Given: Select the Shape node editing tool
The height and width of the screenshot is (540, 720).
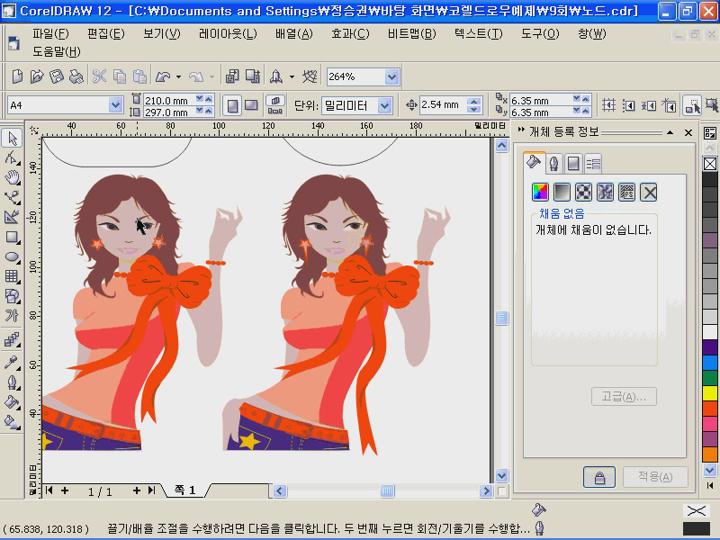Looking at the screenshot, I should click(x=12, y=158).
